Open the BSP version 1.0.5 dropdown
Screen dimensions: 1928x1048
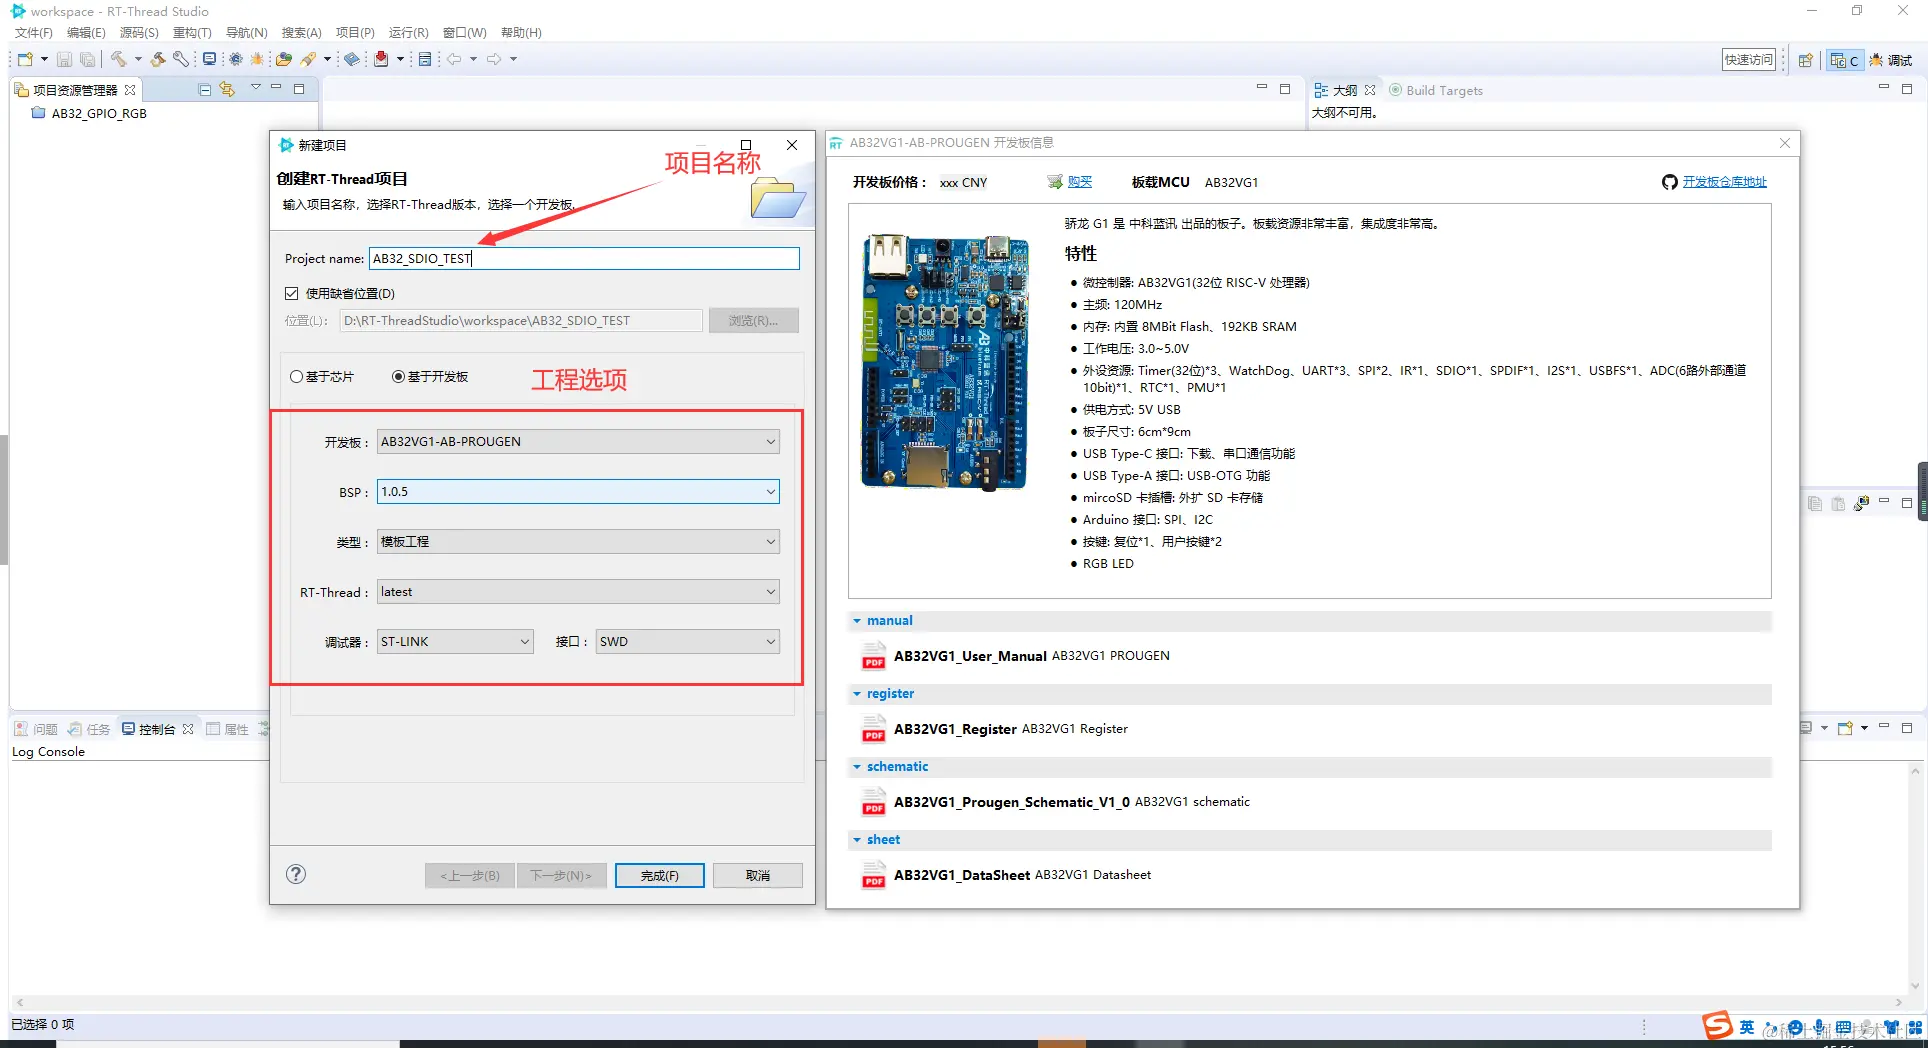coord(578,492)
